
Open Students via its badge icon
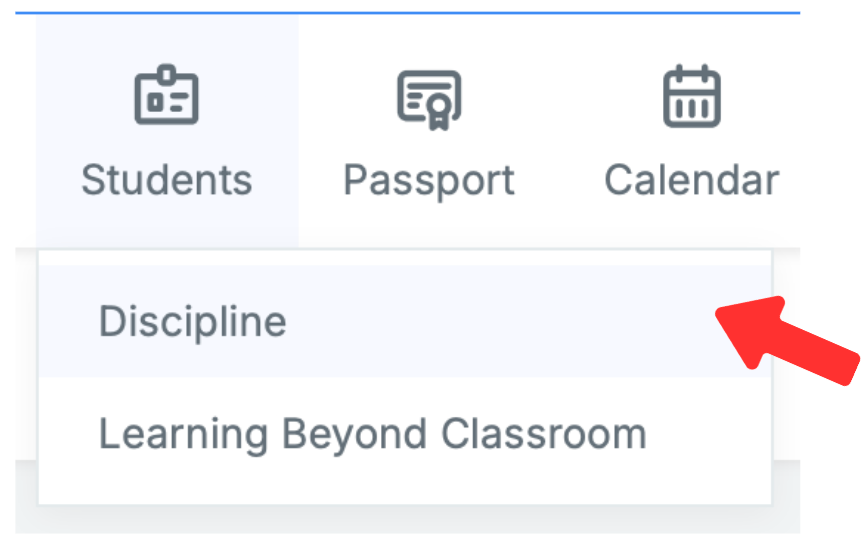(167, 96)
